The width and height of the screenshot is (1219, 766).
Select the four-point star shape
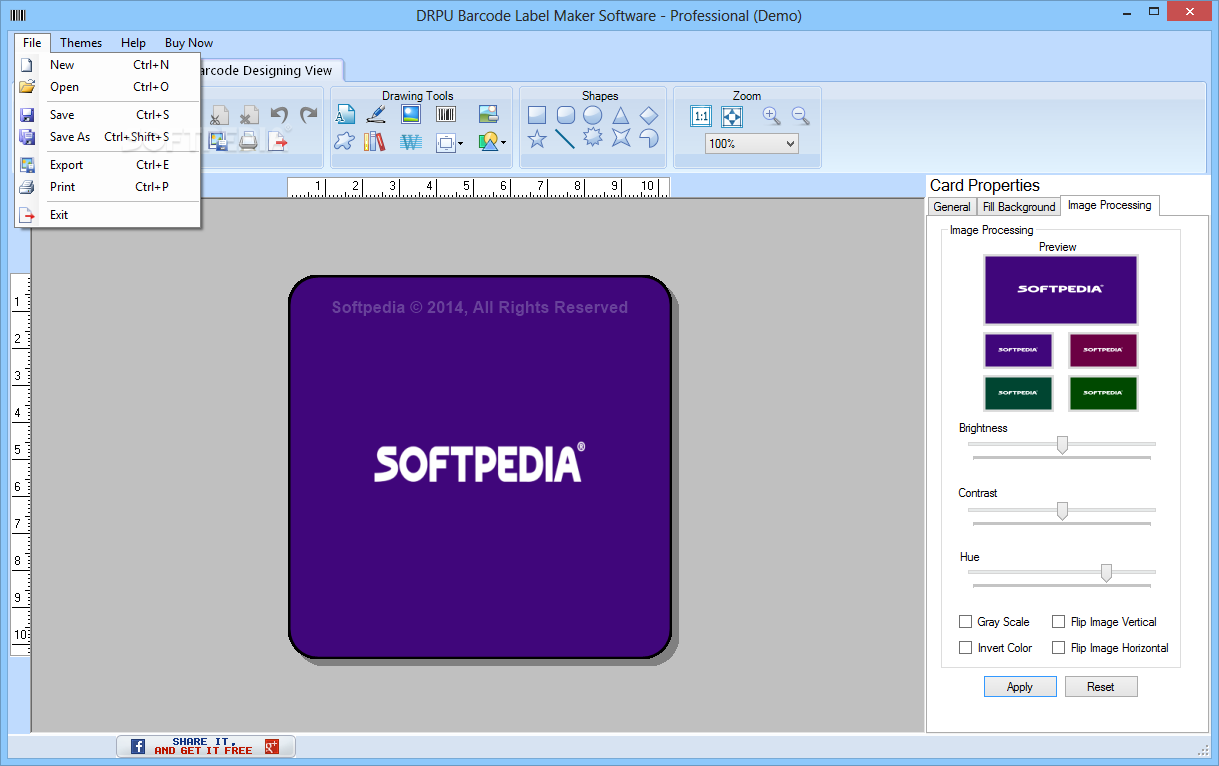click(x=621, y=139)
